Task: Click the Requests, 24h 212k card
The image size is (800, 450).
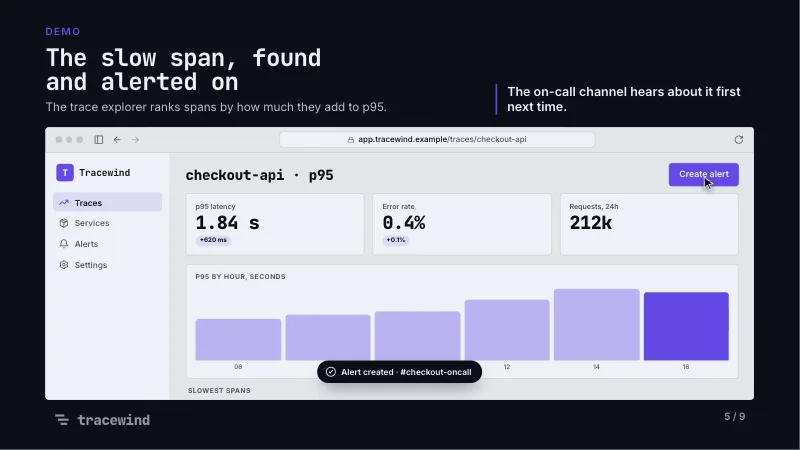Action: click(649, 224)
